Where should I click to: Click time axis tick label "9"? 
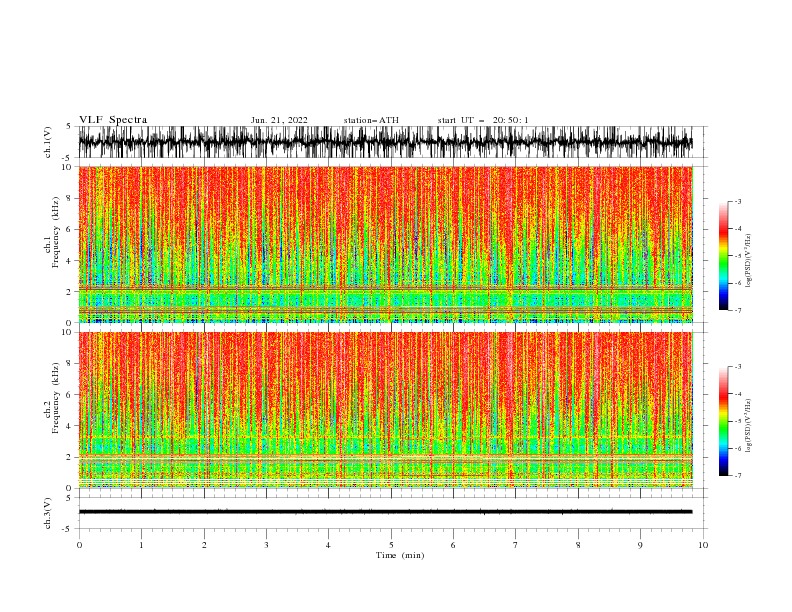(640, 545)
